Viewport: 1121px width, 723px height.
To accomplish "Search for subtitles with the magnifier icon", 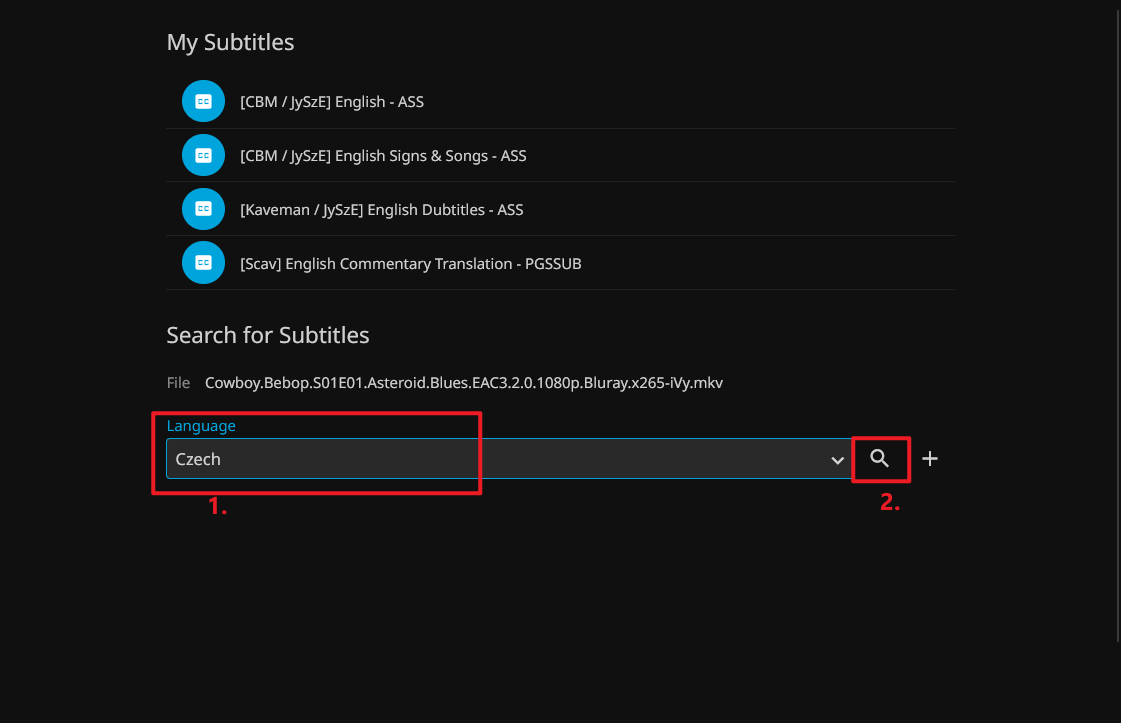I will (x=880, y=458).
